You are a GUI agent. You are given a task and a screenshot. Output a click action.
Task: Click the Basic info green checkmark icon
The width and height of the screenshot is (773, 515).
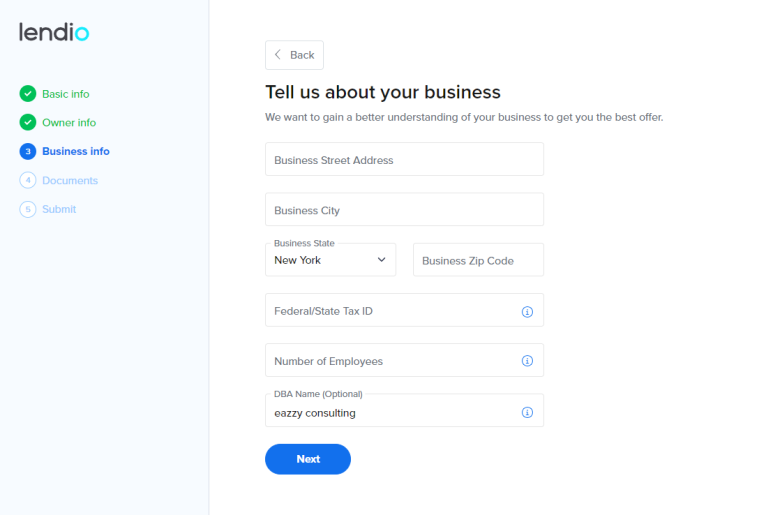pos(28,94)
